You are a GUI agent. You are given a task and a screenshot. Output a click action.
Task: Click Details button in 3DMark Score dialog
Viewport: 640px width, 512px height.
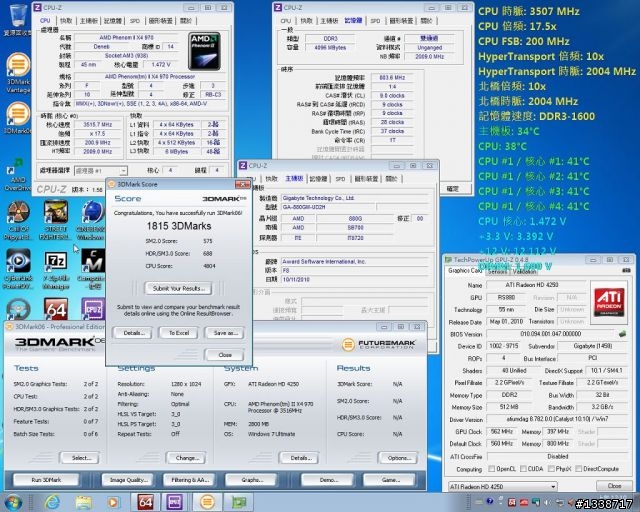[x=134, y=333]
